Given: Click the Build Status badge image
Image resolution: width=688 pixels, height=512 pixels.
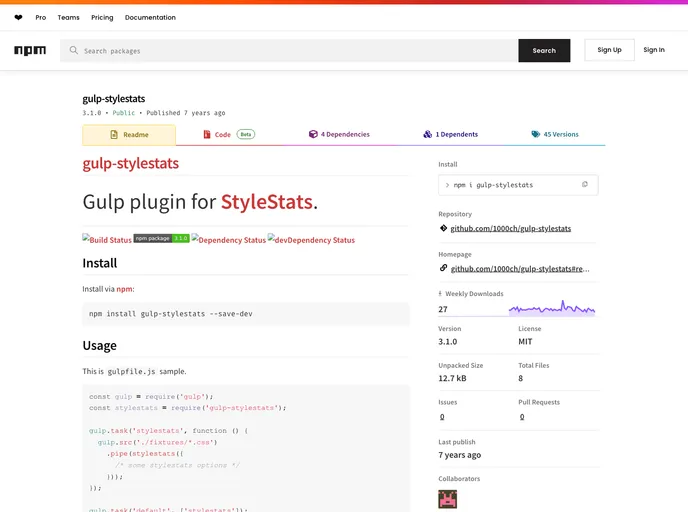Looking at the screenshot, I should pos(107,239).
